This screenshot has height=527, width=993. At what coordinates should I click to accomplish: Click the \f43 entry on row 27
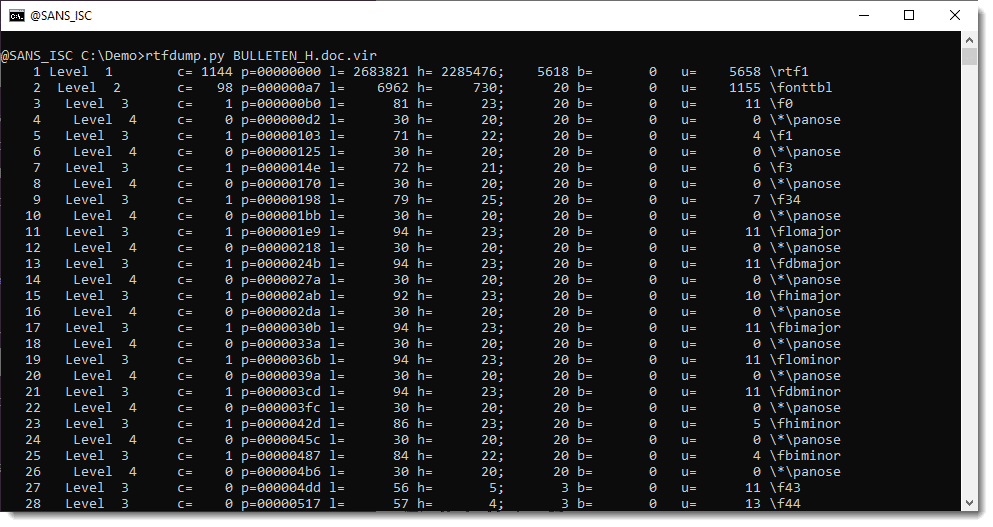click(x=785, y=488)
